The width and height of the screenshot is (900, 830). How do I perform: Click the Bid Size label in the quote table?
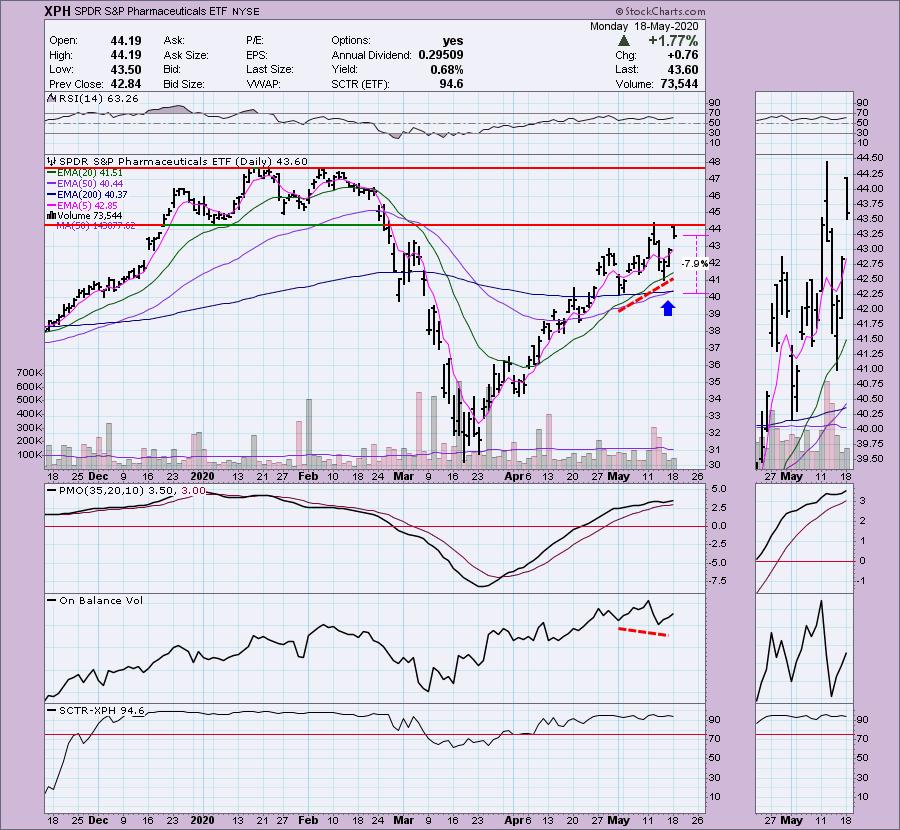pyautogui.click(x=184, y=84)
